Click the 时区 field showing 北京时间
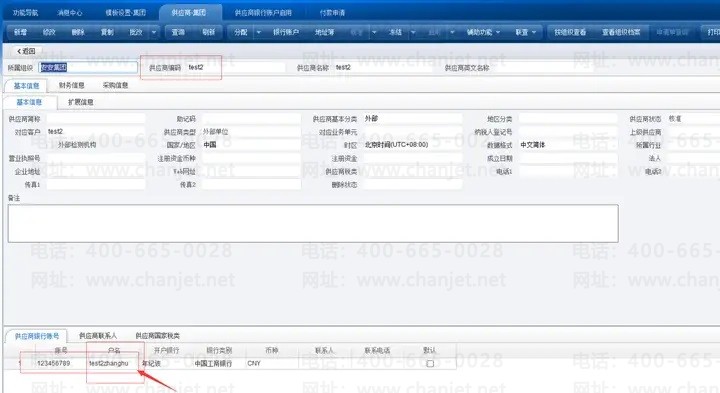This screenshot has width=720, height=393. (413, 145)
